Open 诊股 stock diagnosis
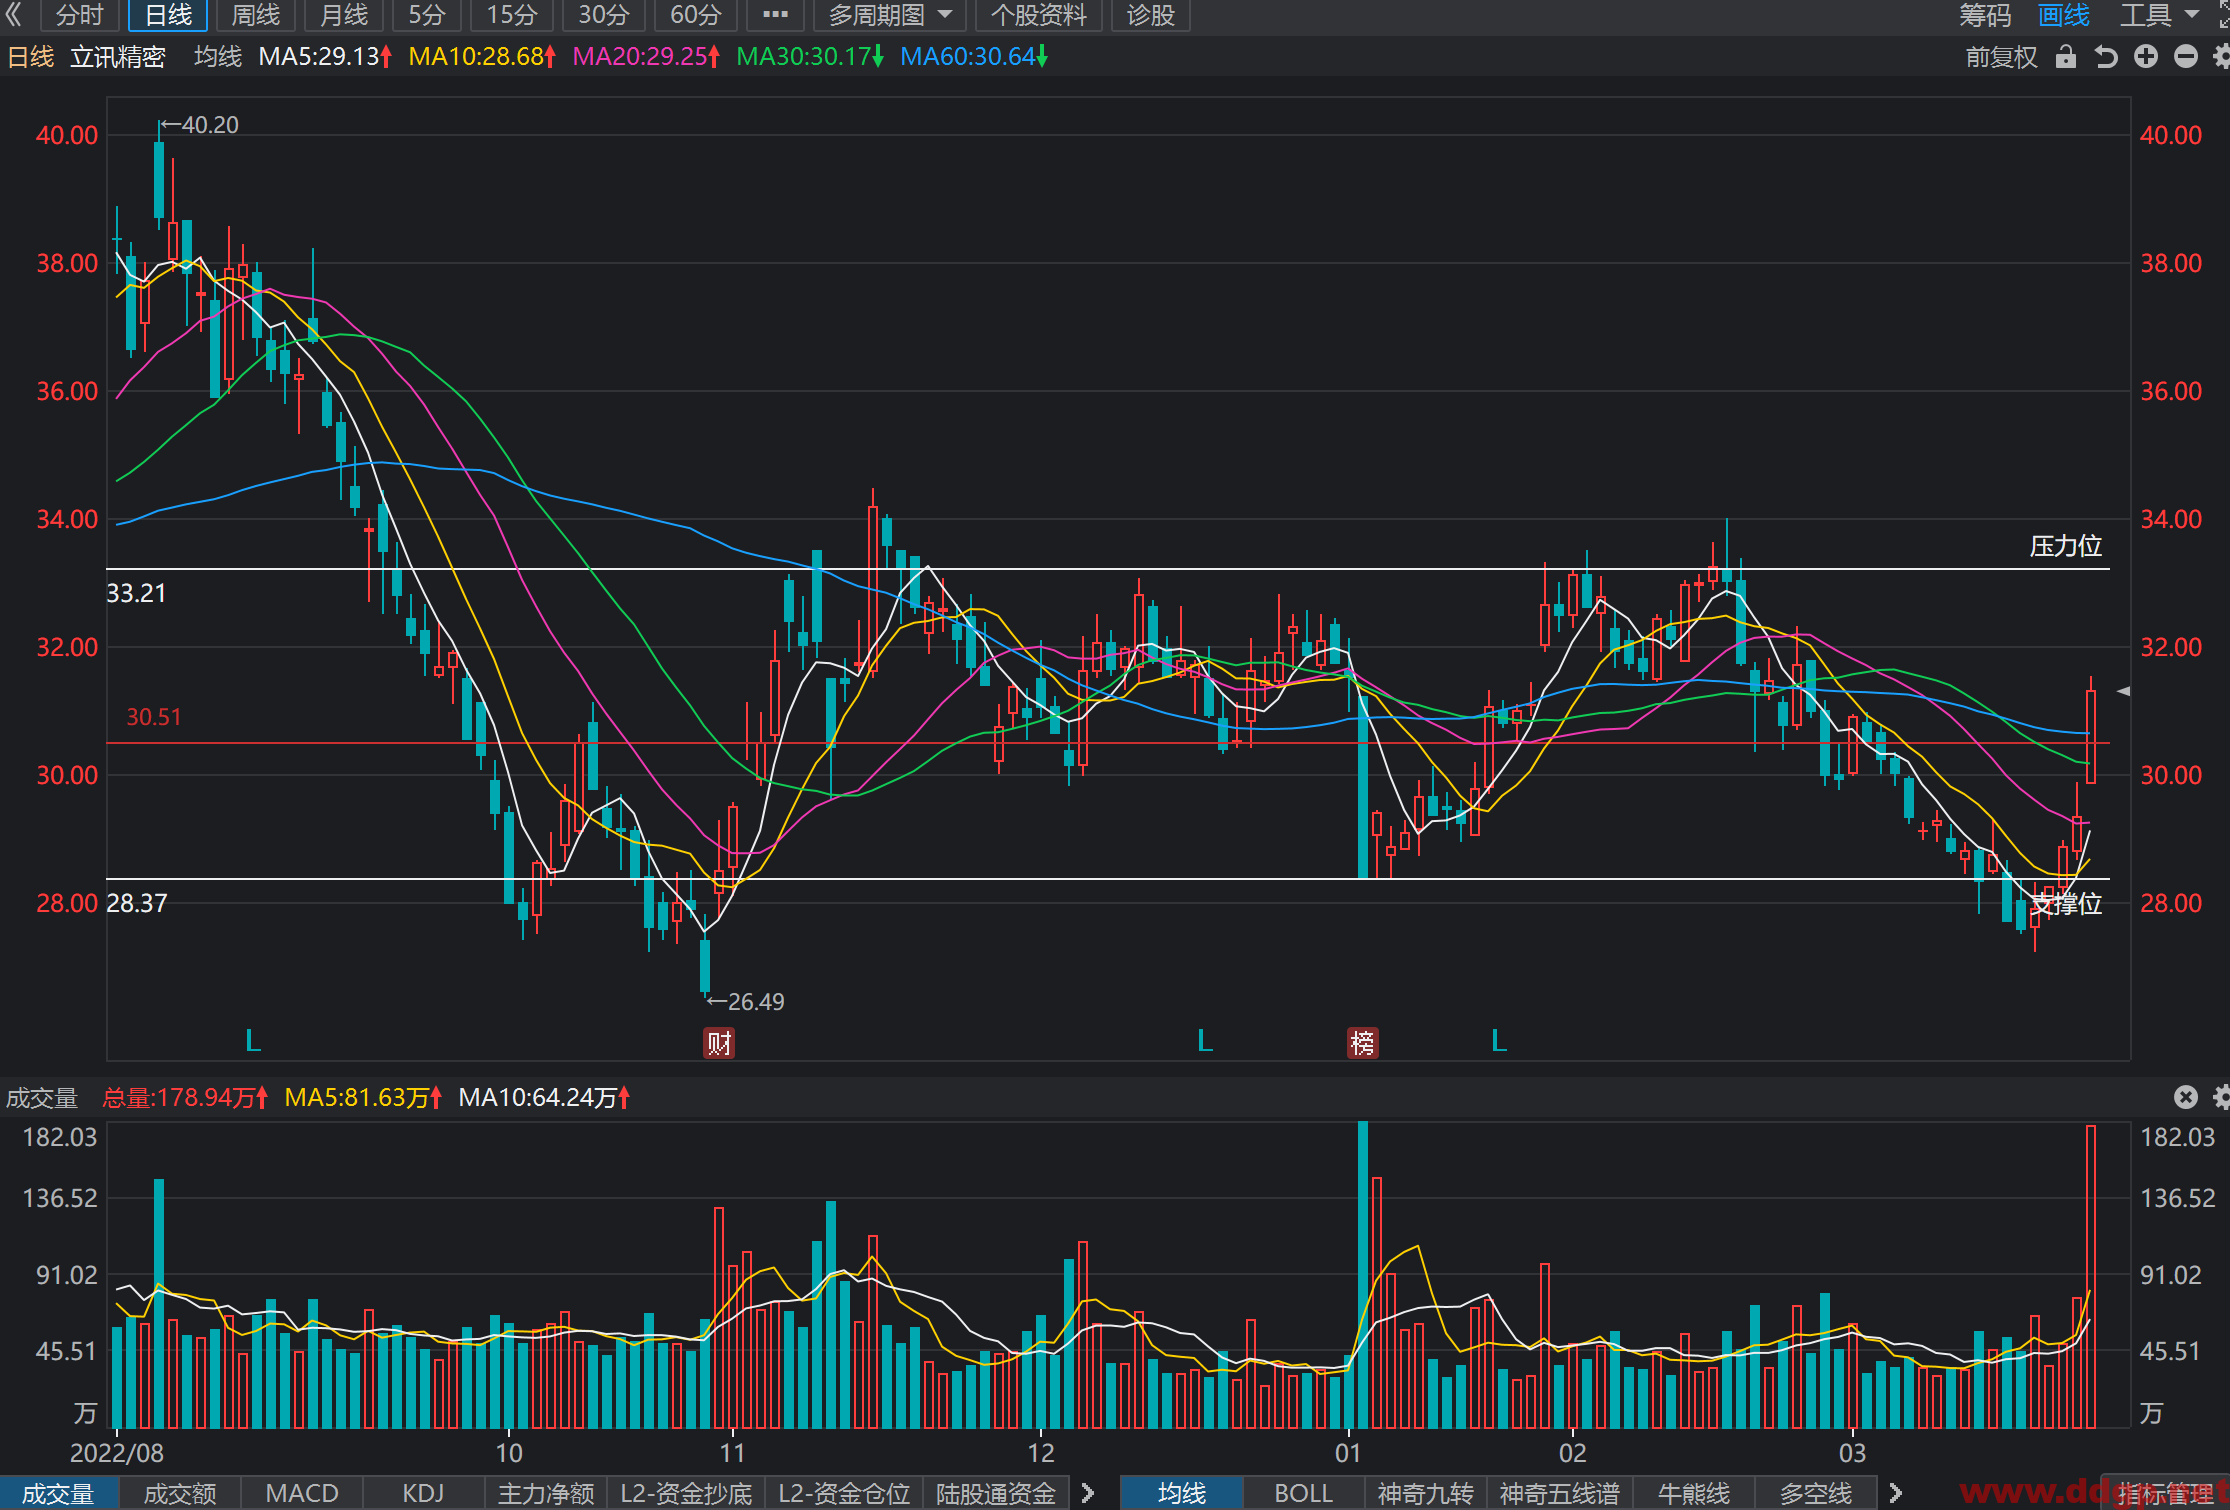 click(1150, 15)
